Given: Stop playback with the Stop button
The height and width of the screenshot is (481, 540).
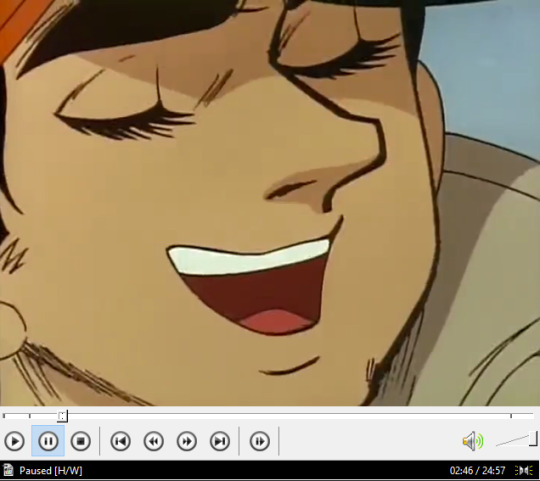Looking at the screenshot, I should click(x=81, y=441).
